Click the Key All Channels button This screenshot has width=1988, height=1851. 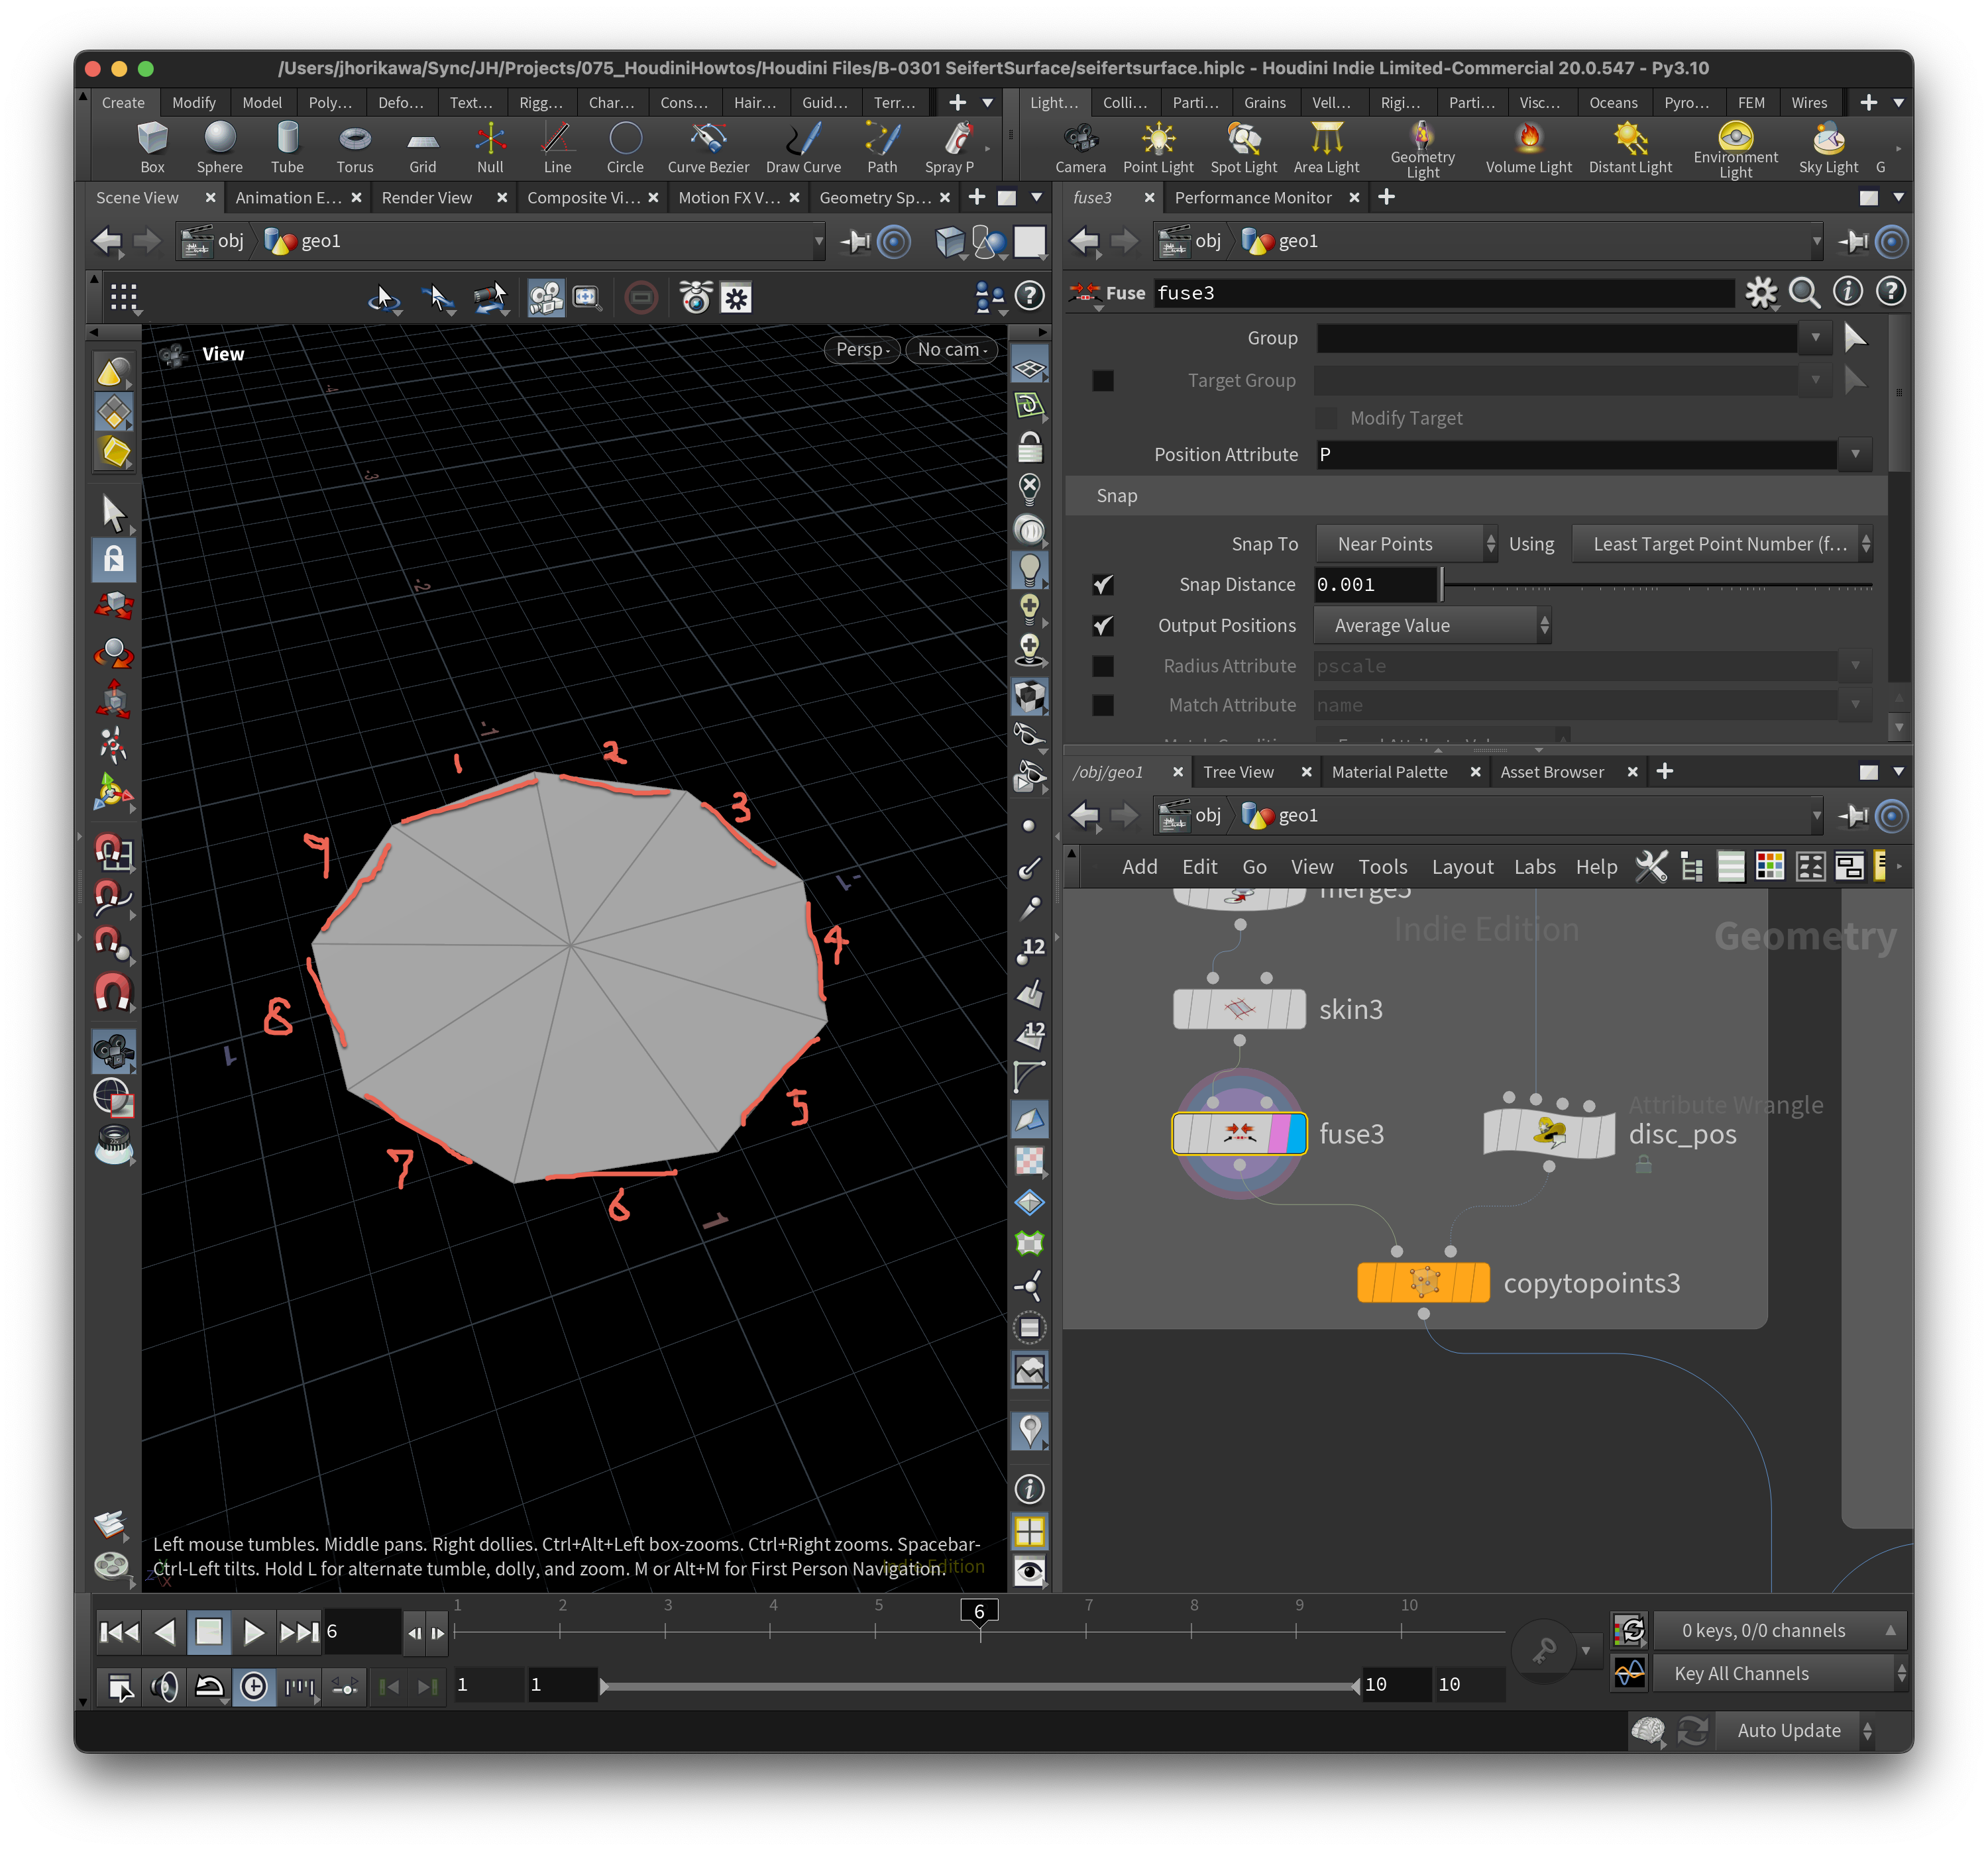(x=1741, y=1673)
